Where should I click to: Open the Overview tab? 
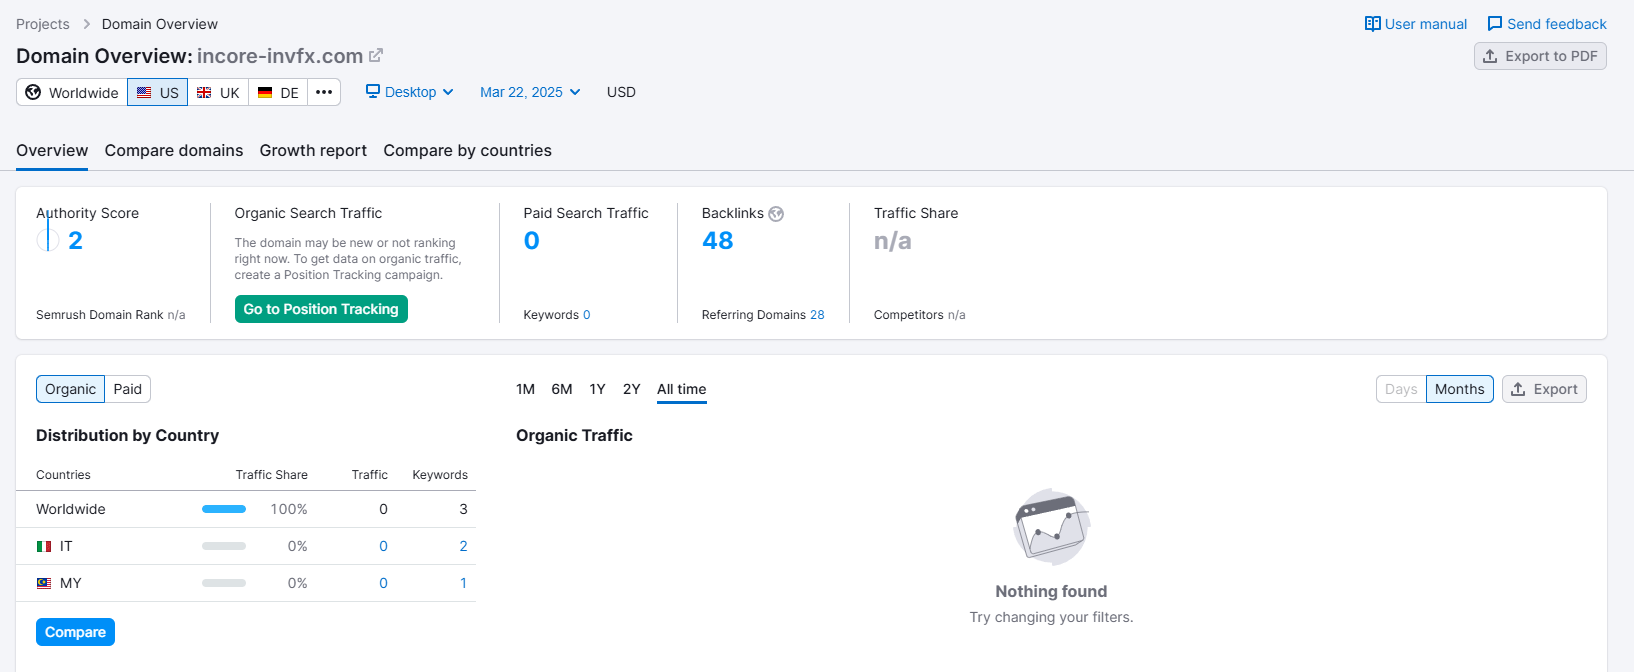52,151
